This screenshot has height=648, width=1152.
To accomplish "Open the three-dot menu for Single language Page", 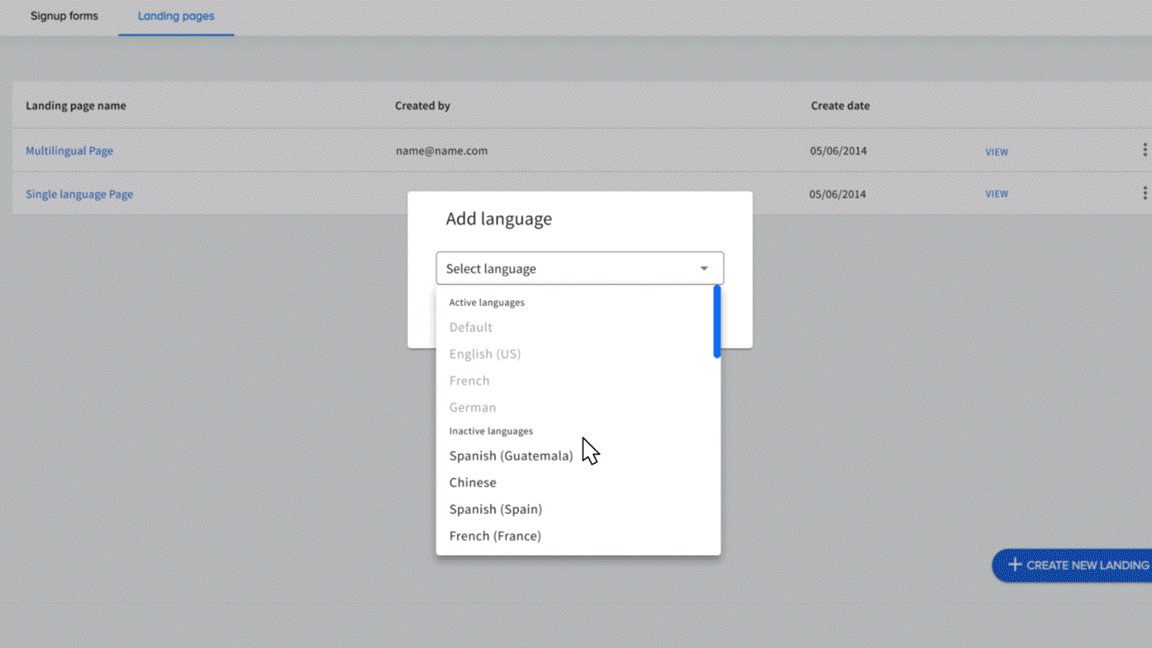I will click(1144, 193).
